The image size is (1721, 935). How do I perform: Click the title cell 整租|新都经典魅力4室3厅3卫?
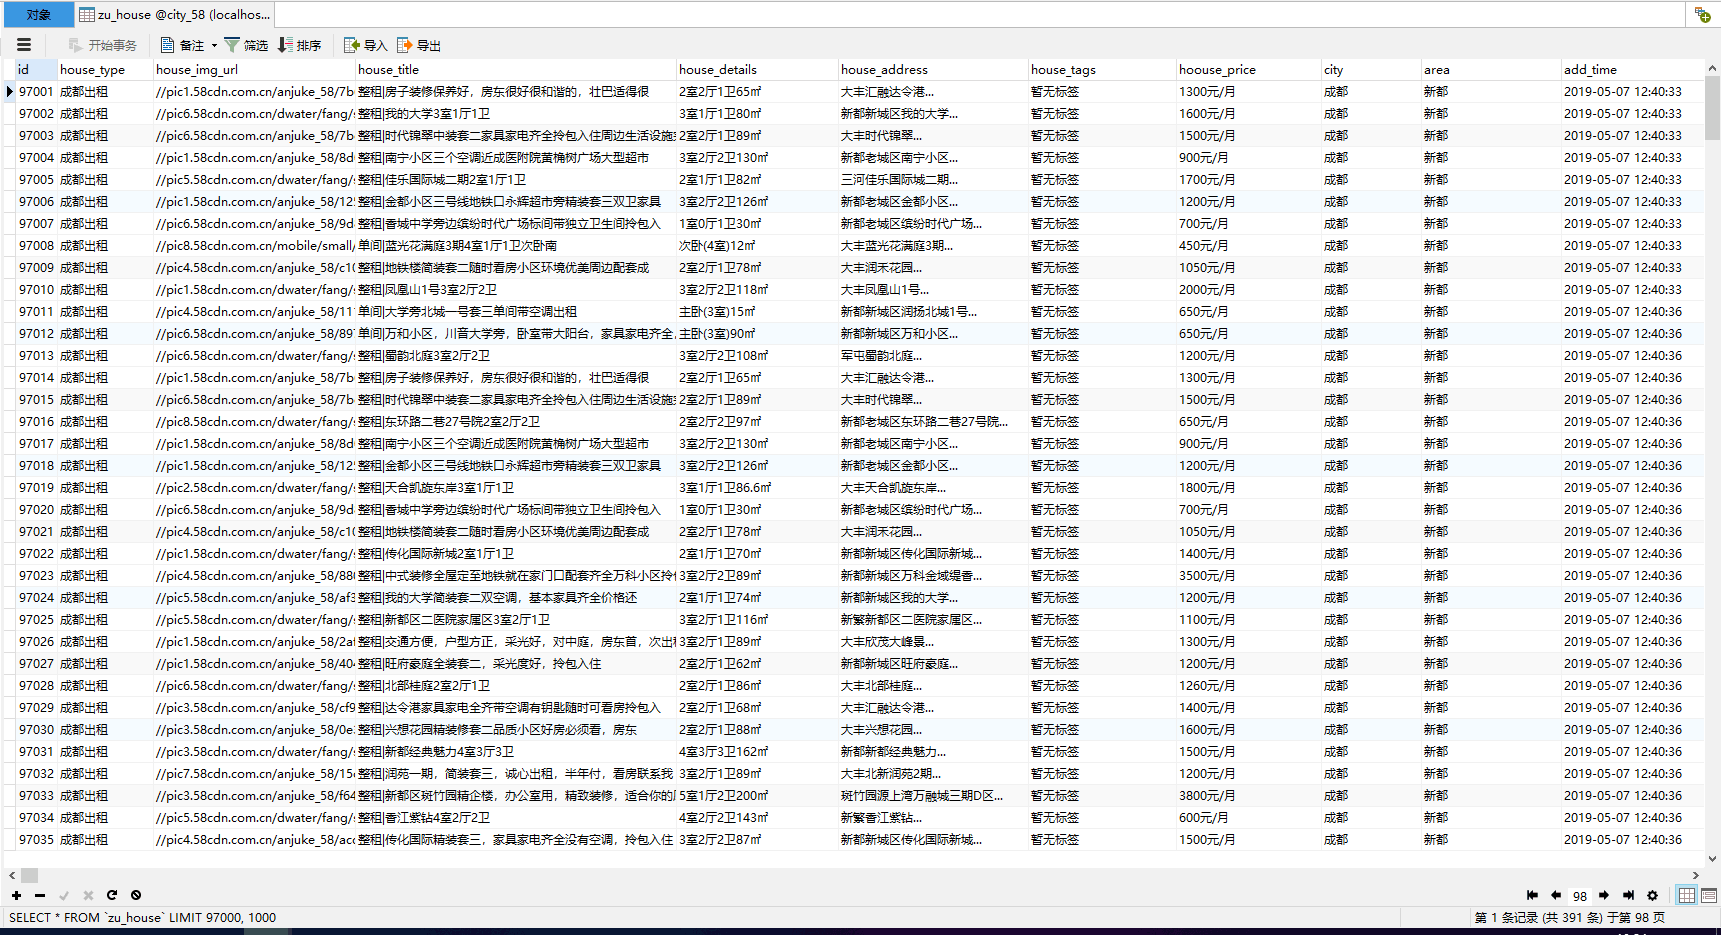pos(516,751)
